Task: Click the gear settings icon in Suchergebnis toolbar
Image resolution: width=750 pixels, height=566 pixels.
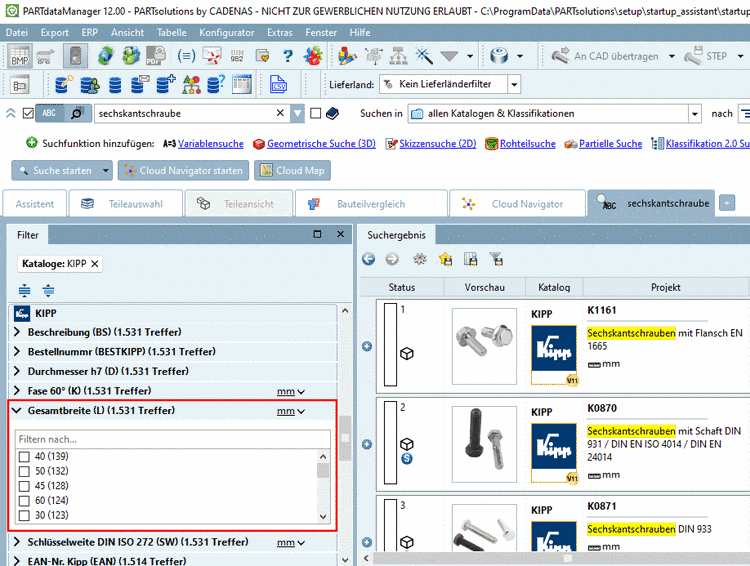Action: point(420,259)
